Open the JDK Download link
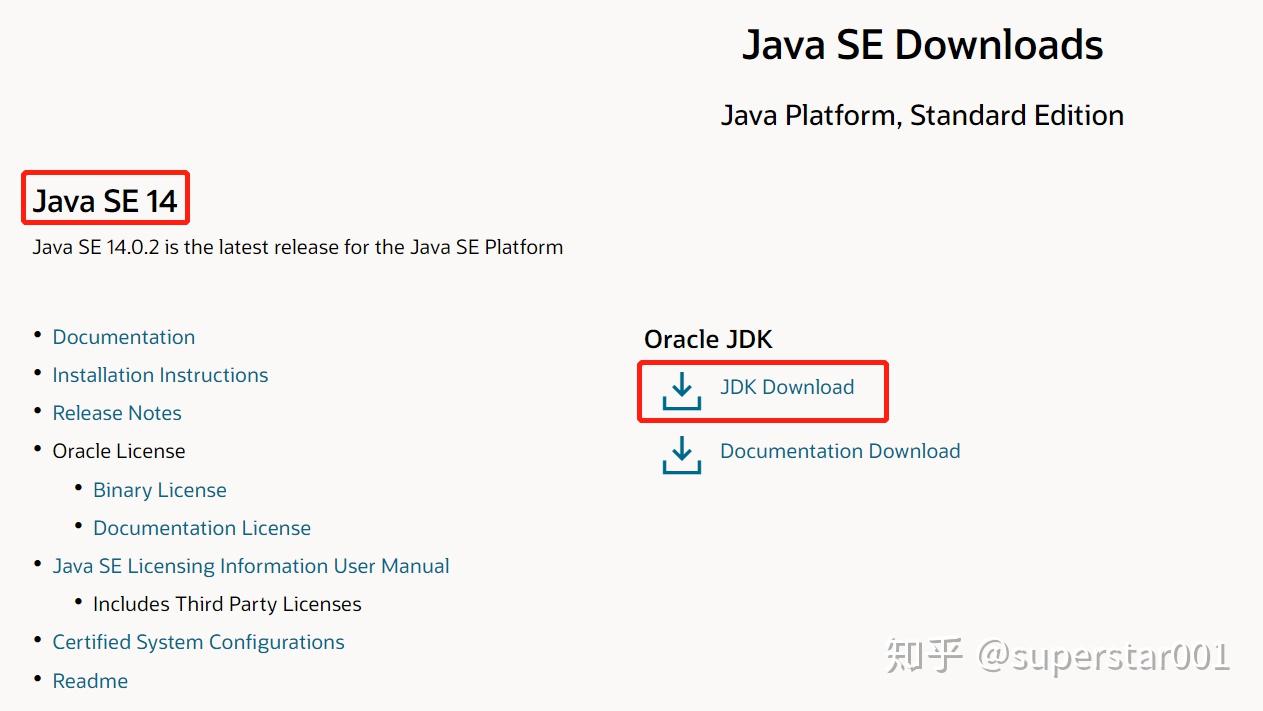This screenshot has width=1263, height=711. 787,387
